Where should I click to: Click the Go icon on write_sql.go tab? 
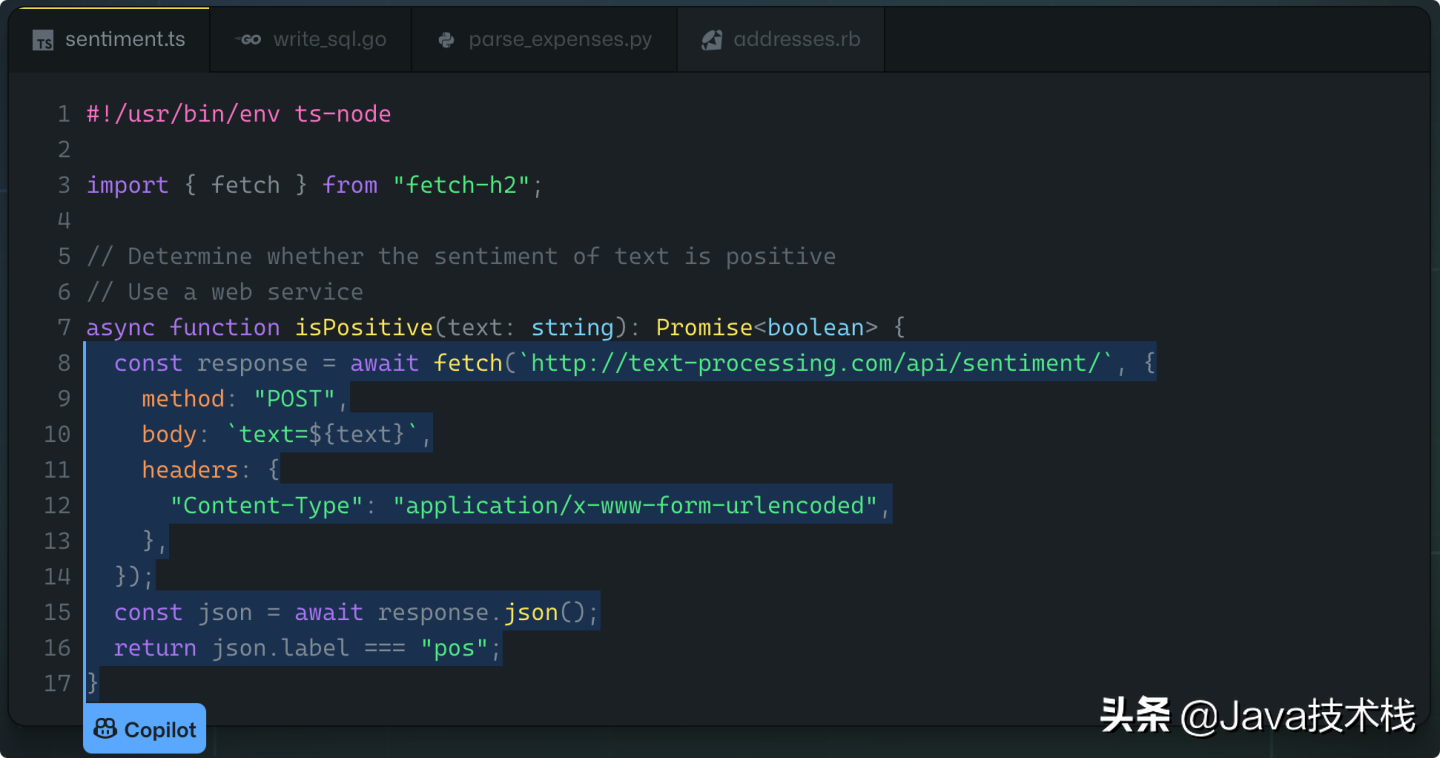coord(248,40)
